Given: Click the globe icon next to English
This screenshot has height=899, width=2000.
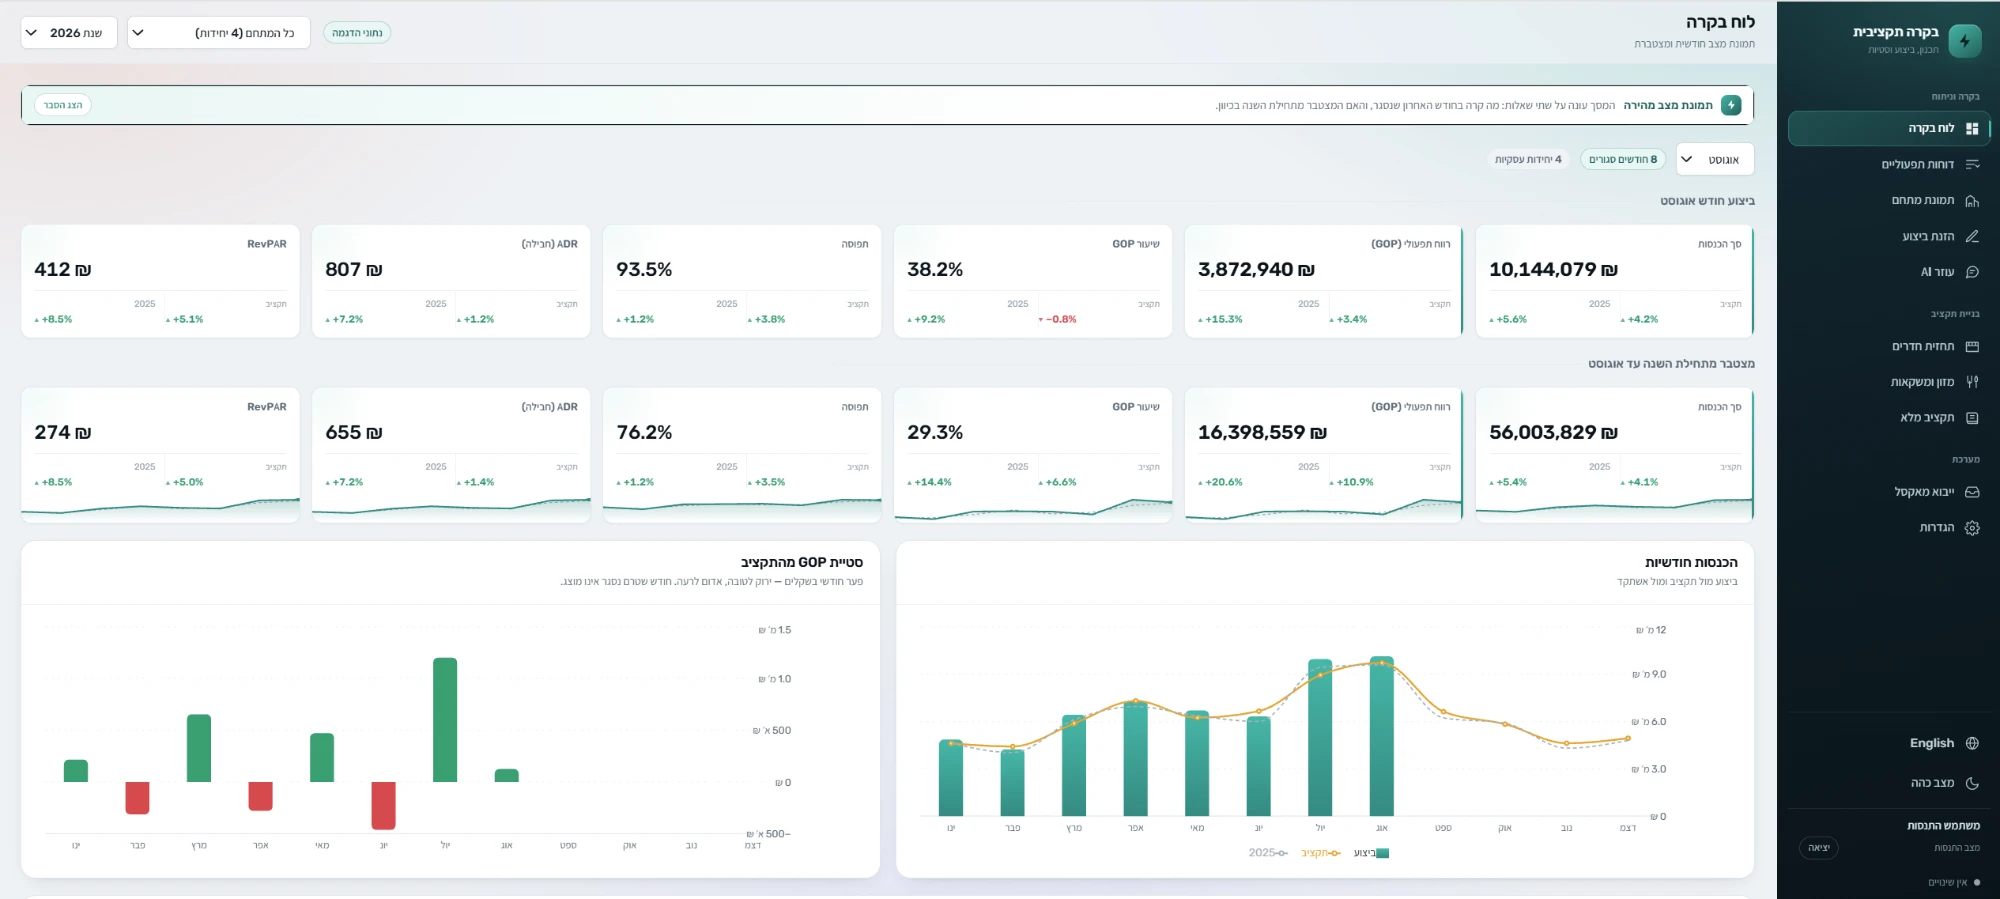Looking at the screenshot, I should [1972, 743].
